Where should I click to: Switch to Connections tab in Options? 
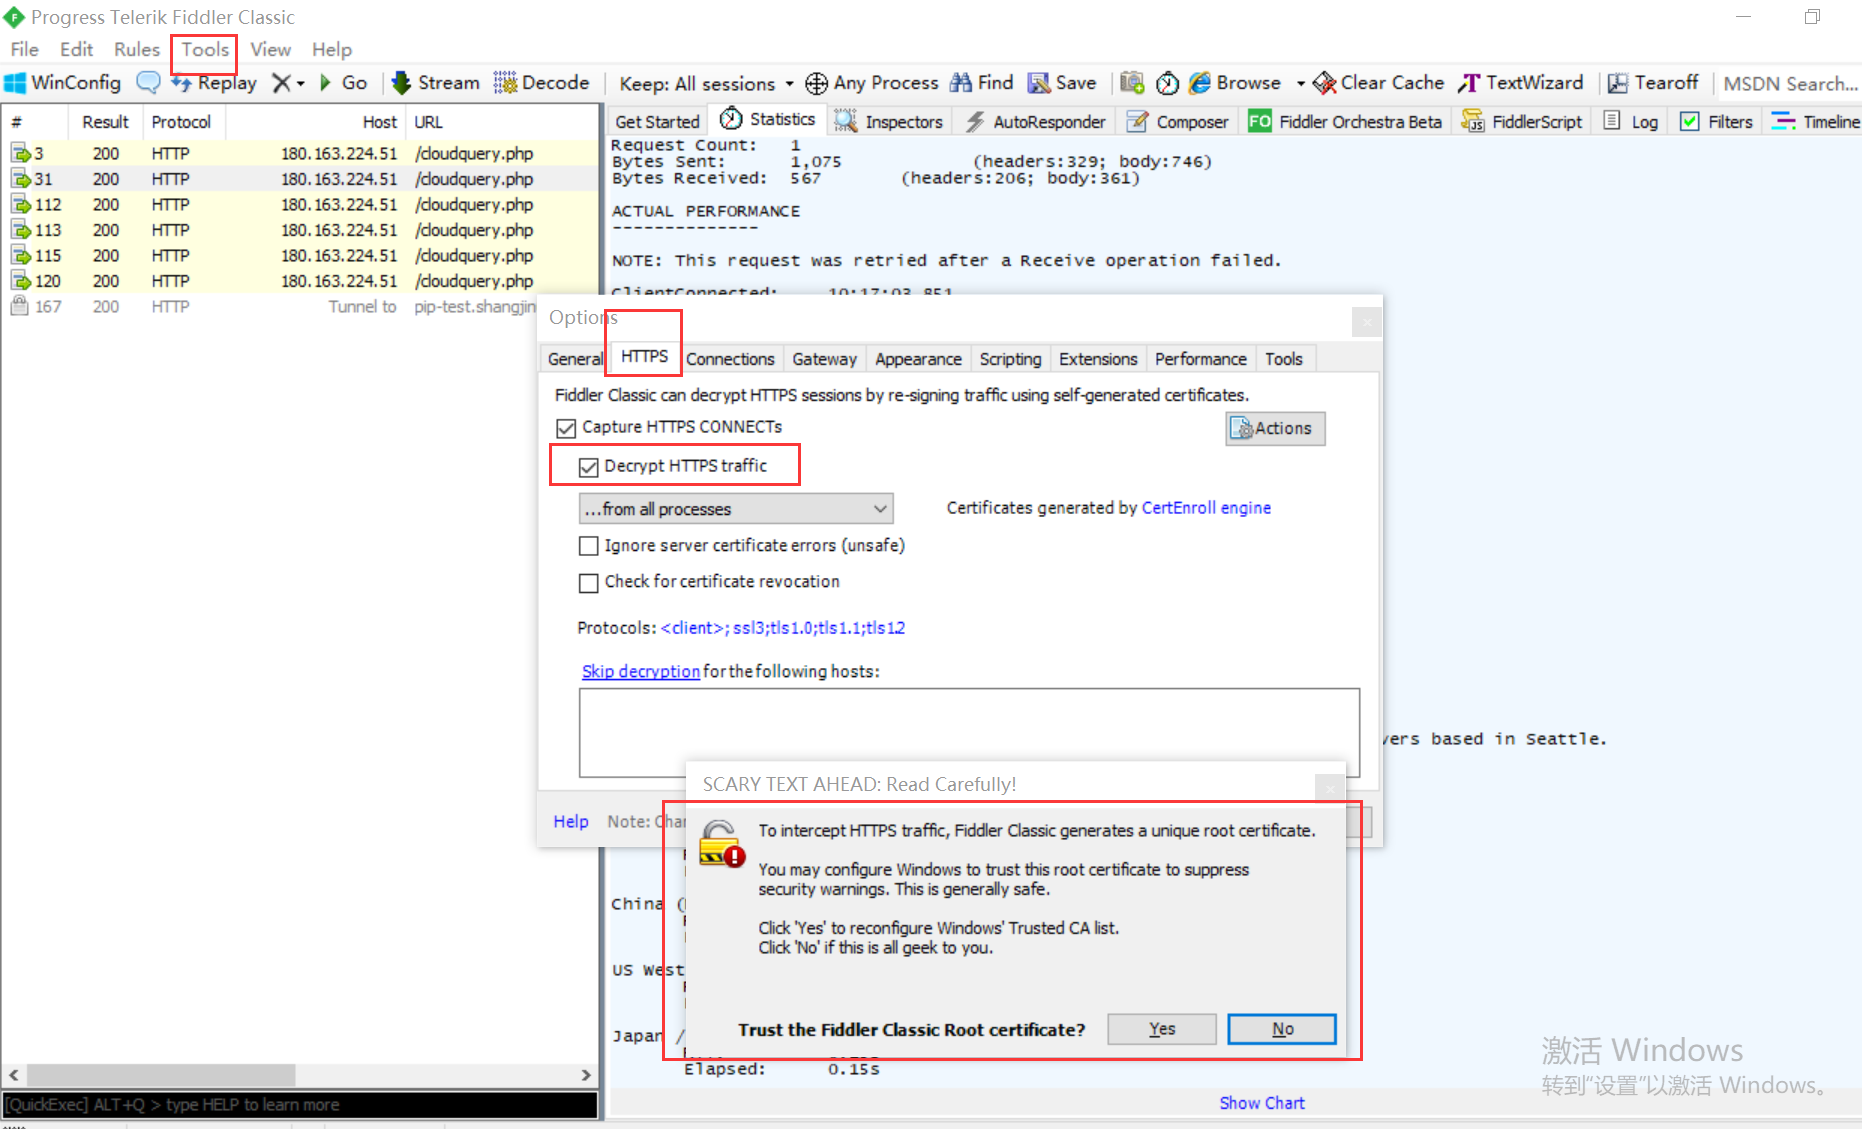[730, 359]
